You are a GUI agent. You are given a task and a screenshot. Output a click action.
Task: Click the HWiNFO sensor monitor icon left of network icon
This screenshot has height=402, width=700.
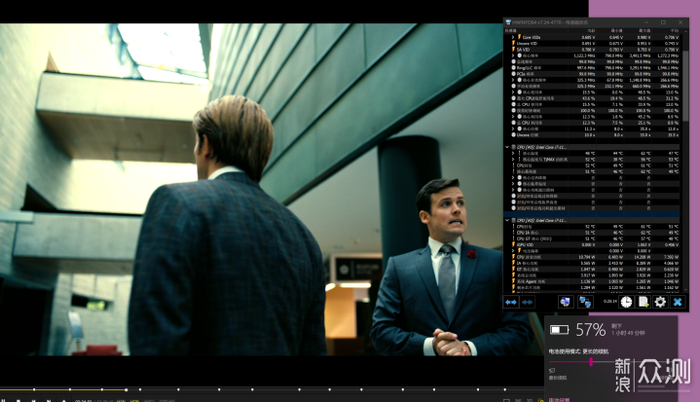click(x=566, y=302)
